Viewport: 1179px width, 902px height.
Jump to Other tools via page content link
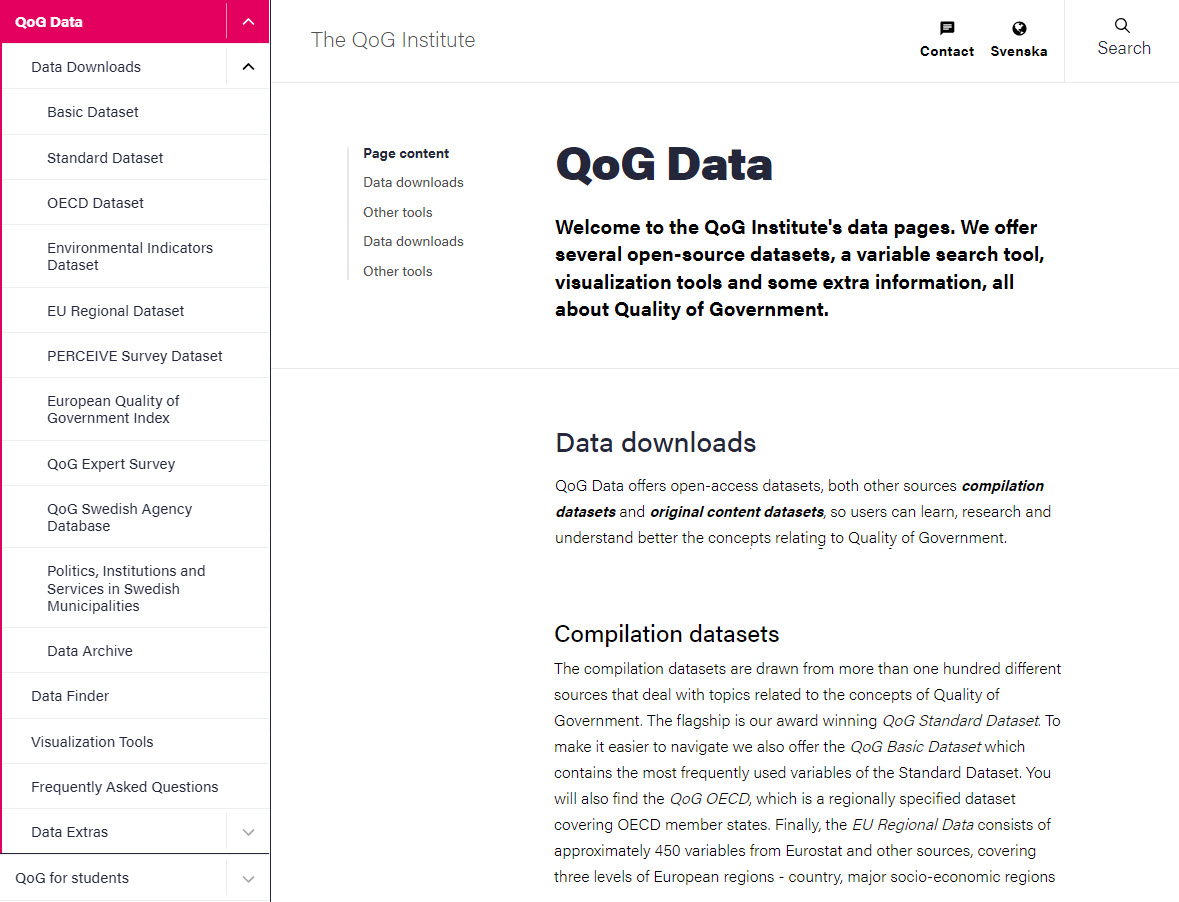[398, 211]
